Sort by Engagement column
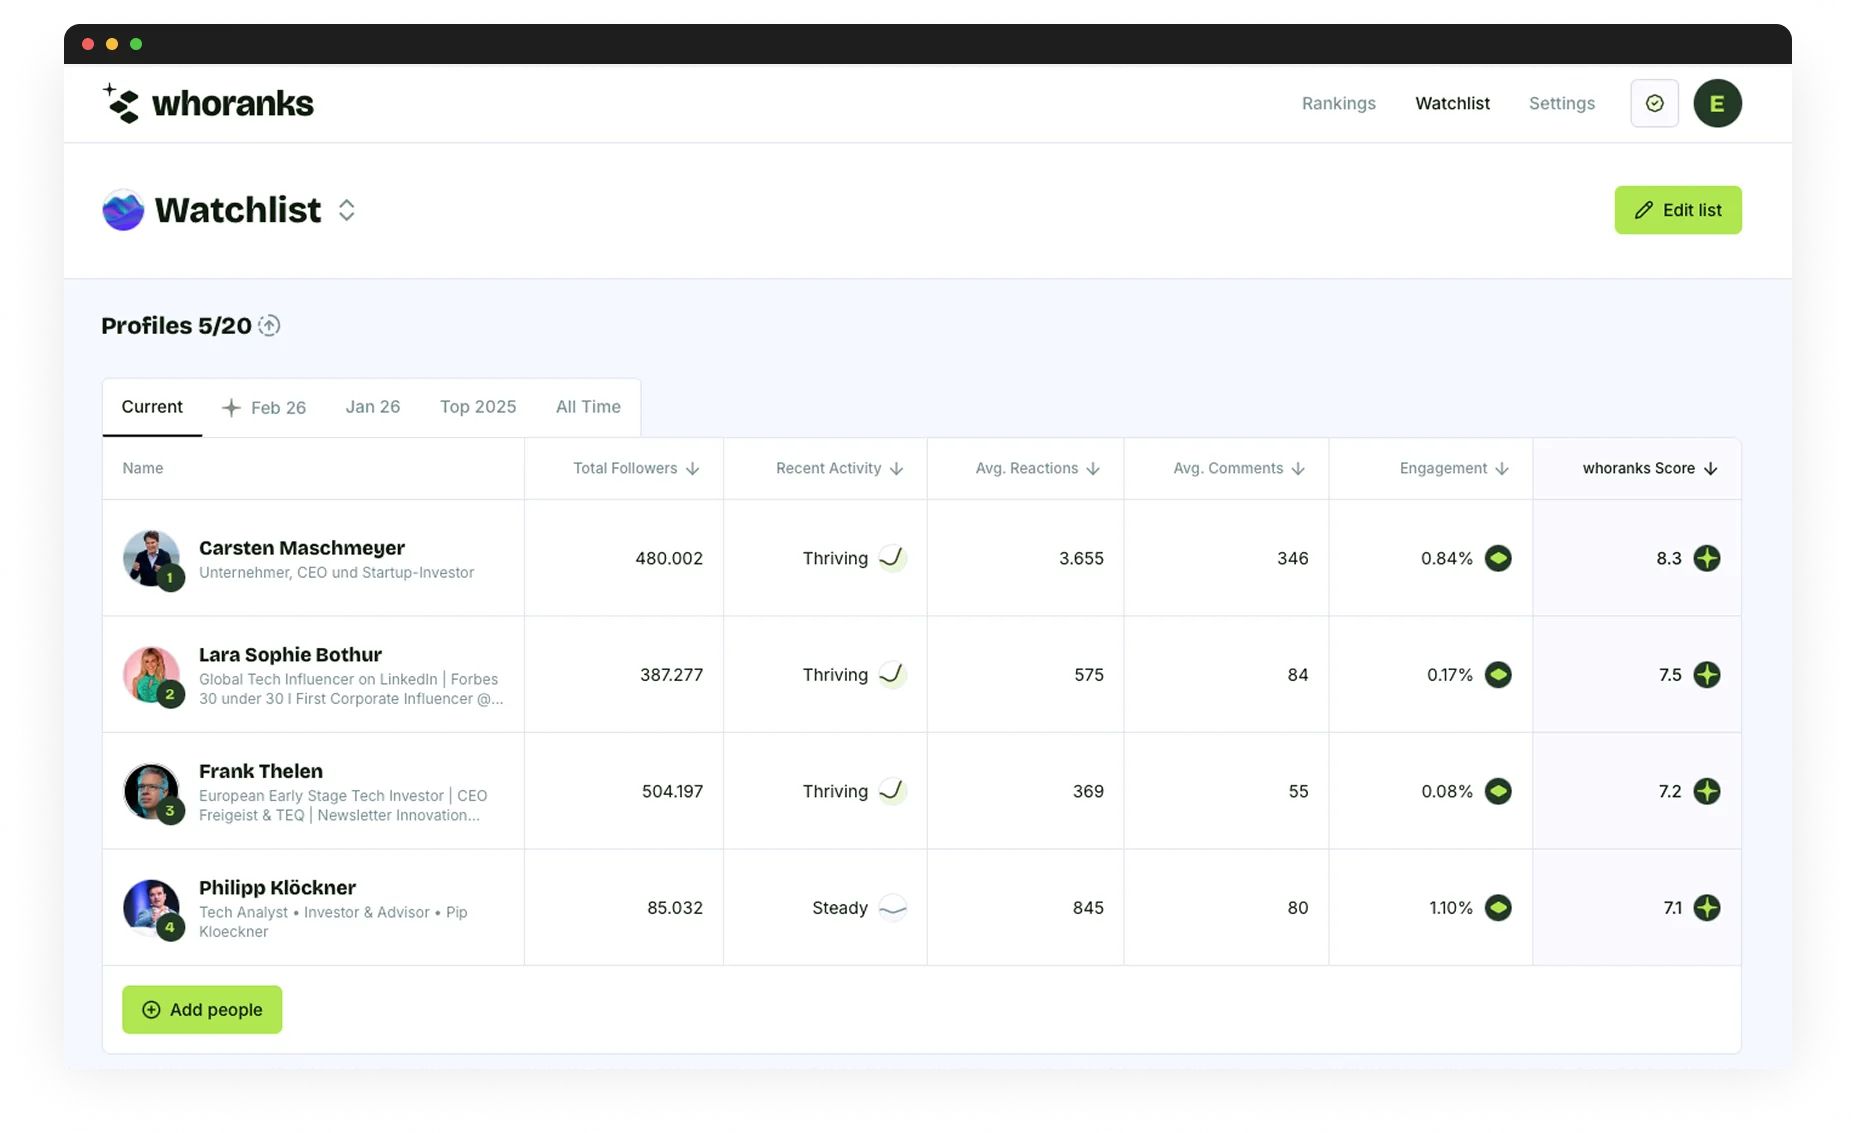Screen dimensions: 1856x1133 point(1454,469)
